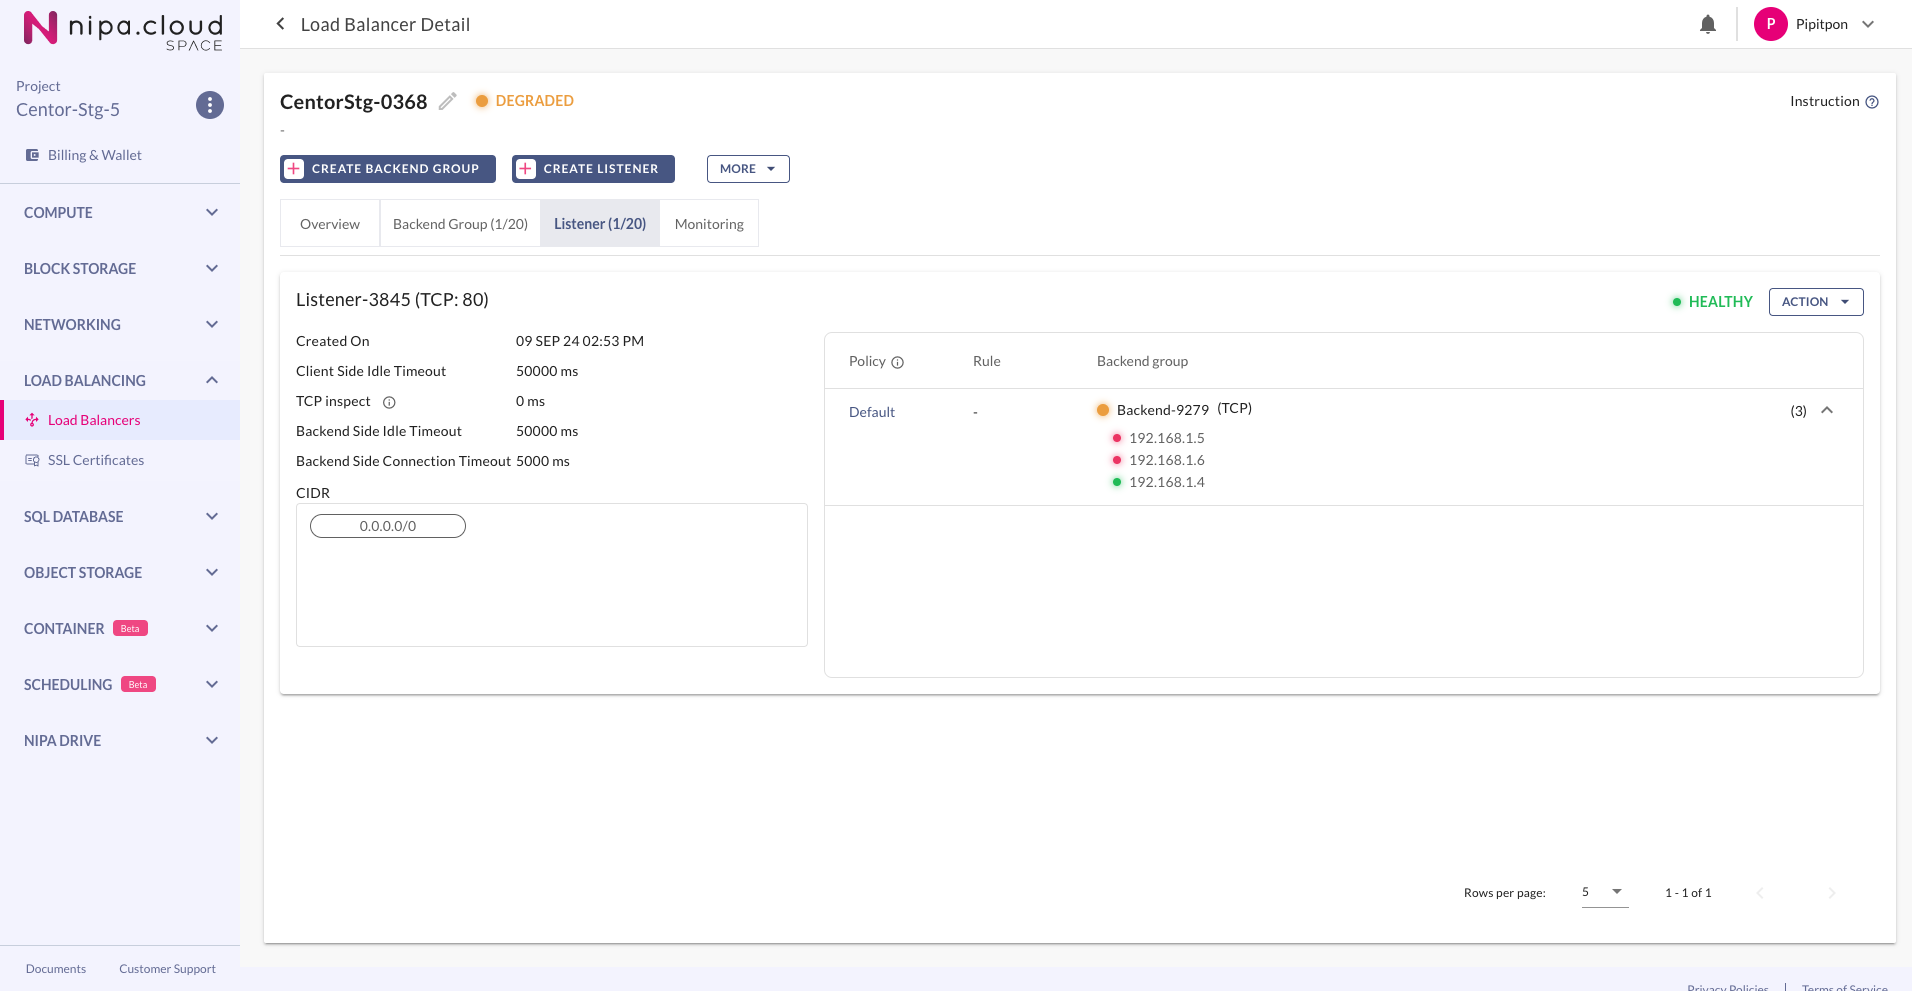
Task: Click the SSL Certificates sidebar icon
Action: (32, 460)
